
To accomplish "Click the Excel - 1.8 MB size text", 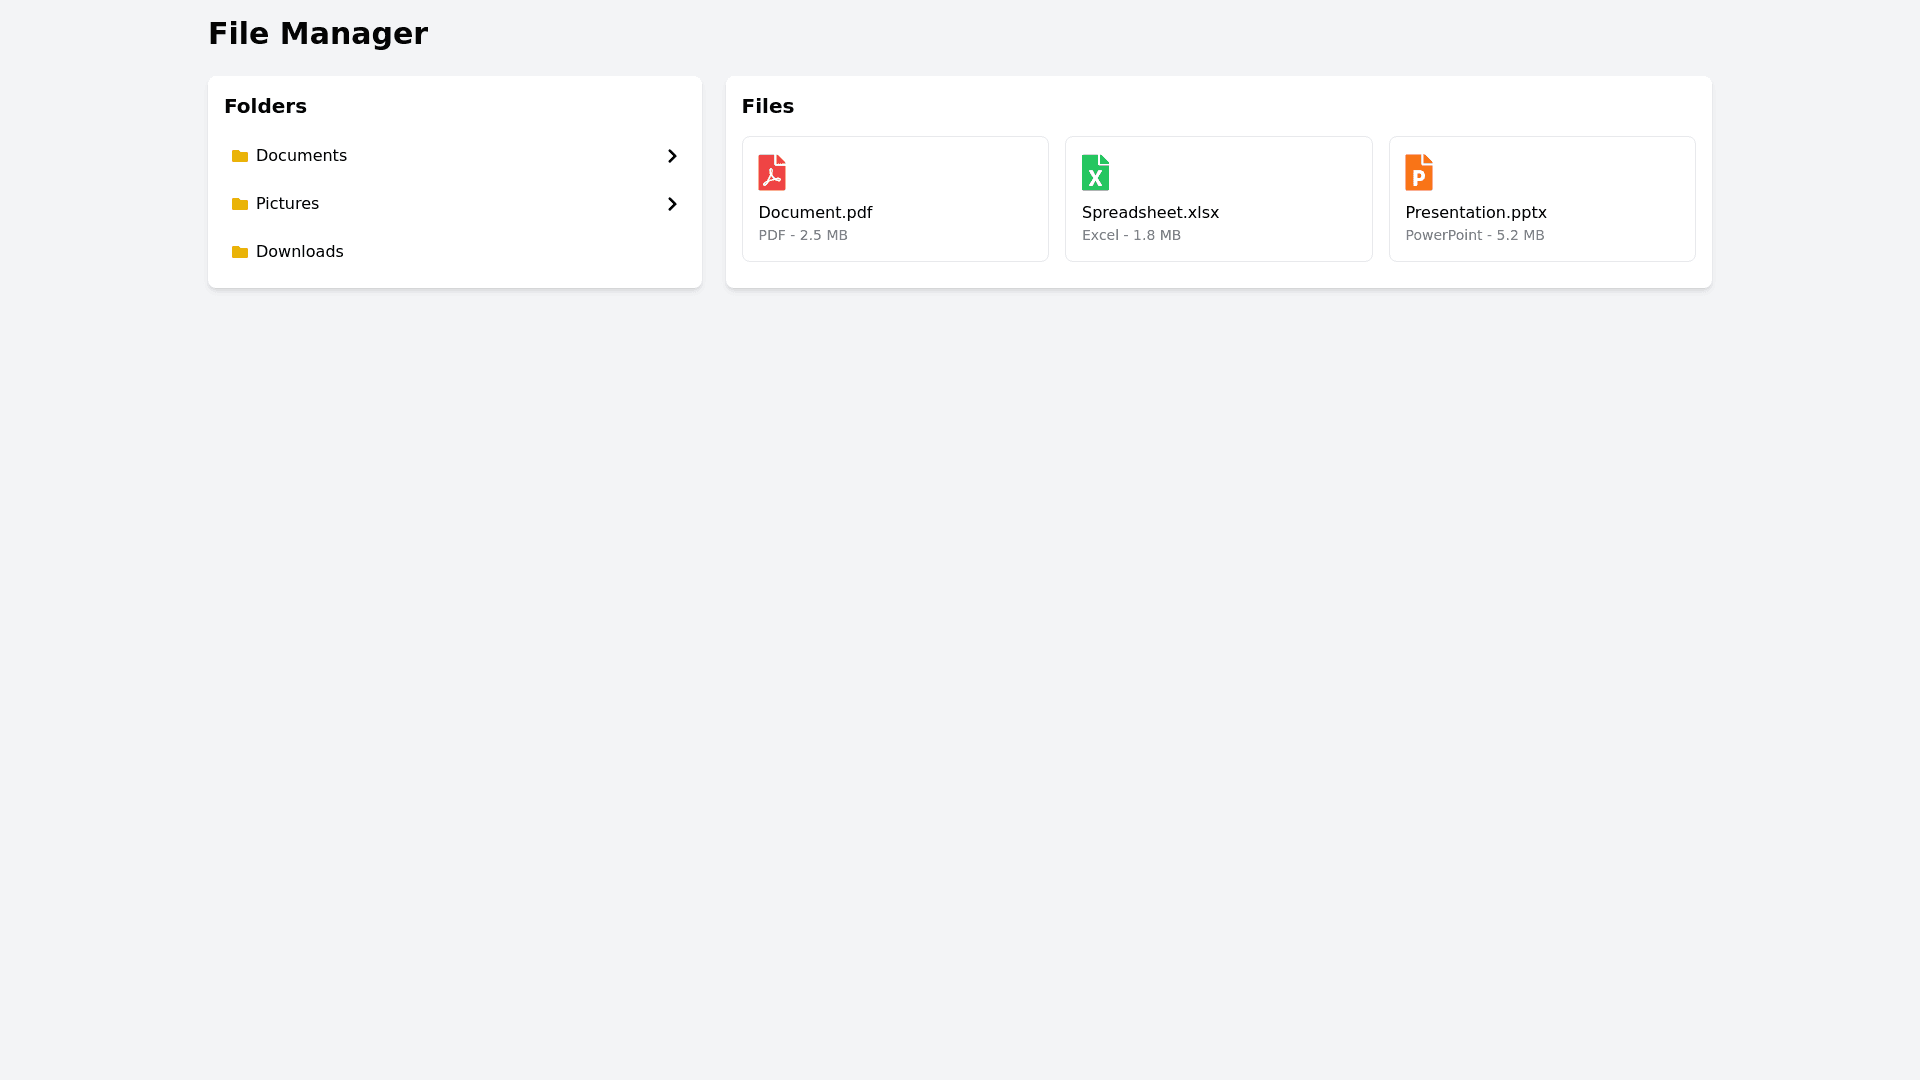I will [x=1131, y=235].
